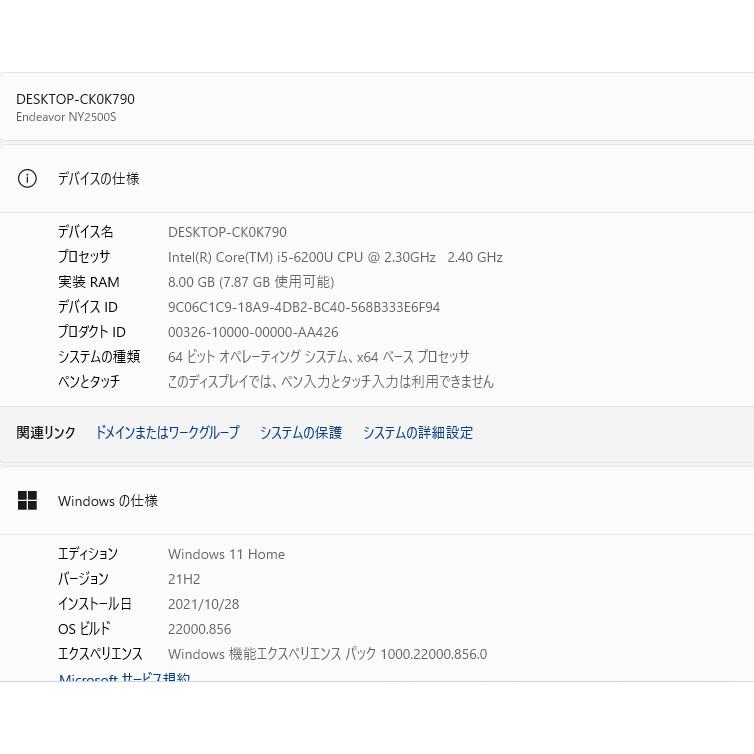Image resolution: width=754 pixels, height=754 pixels.
Task: Select the Endeavor NY2500S model text
Action: (66, 117)
